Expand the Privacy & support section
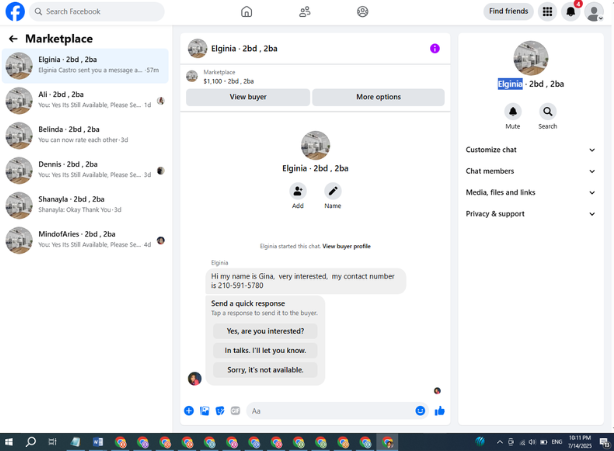The width and height of the screenshot is (614, 451). click(531, 214)
